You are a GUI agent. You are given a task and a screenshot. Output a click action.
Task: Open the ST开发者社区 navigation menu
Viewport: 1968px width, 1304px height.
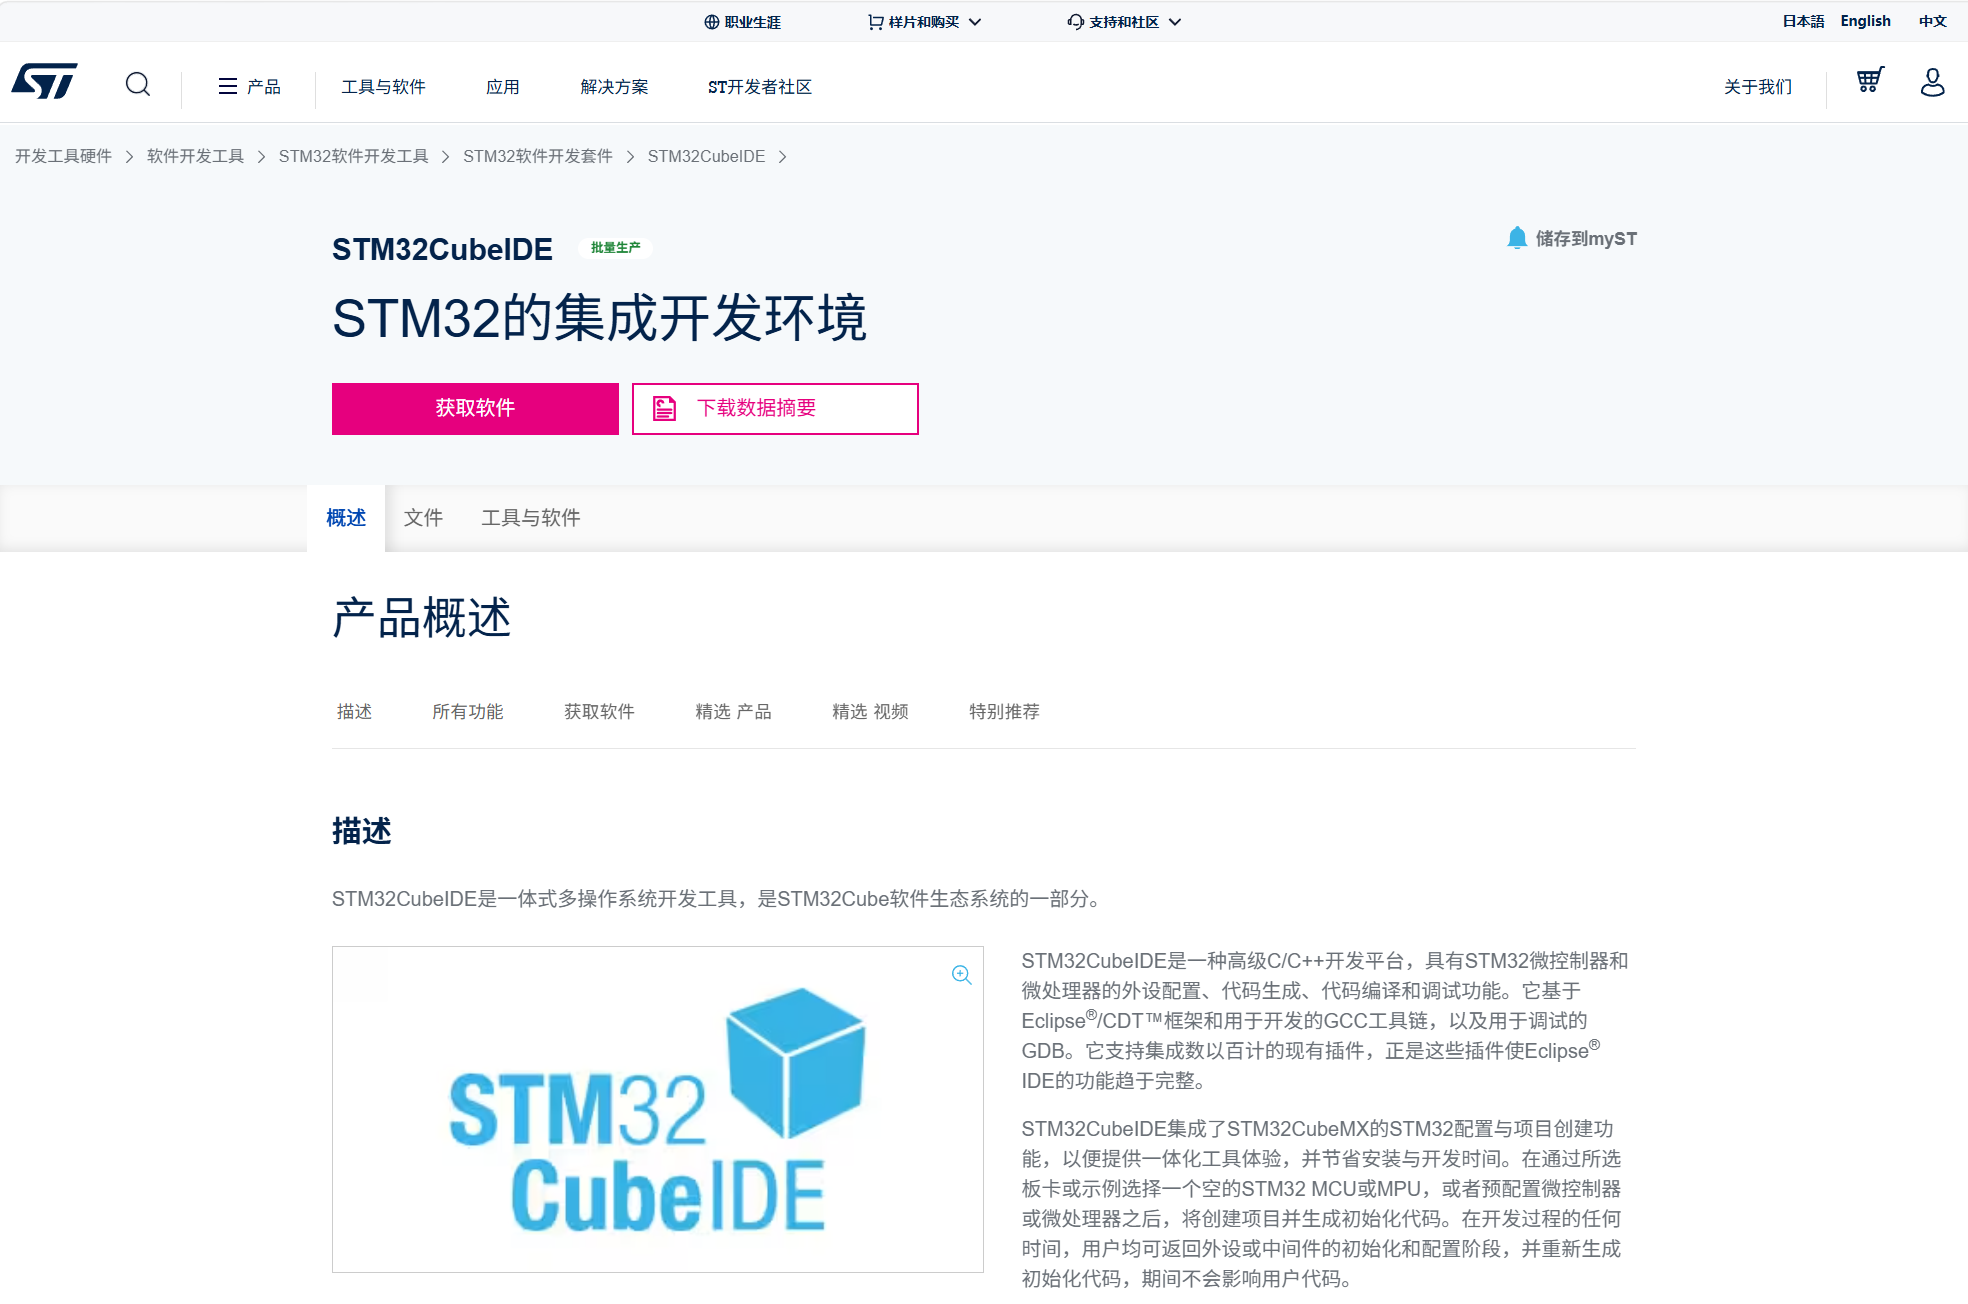(760, 87)
